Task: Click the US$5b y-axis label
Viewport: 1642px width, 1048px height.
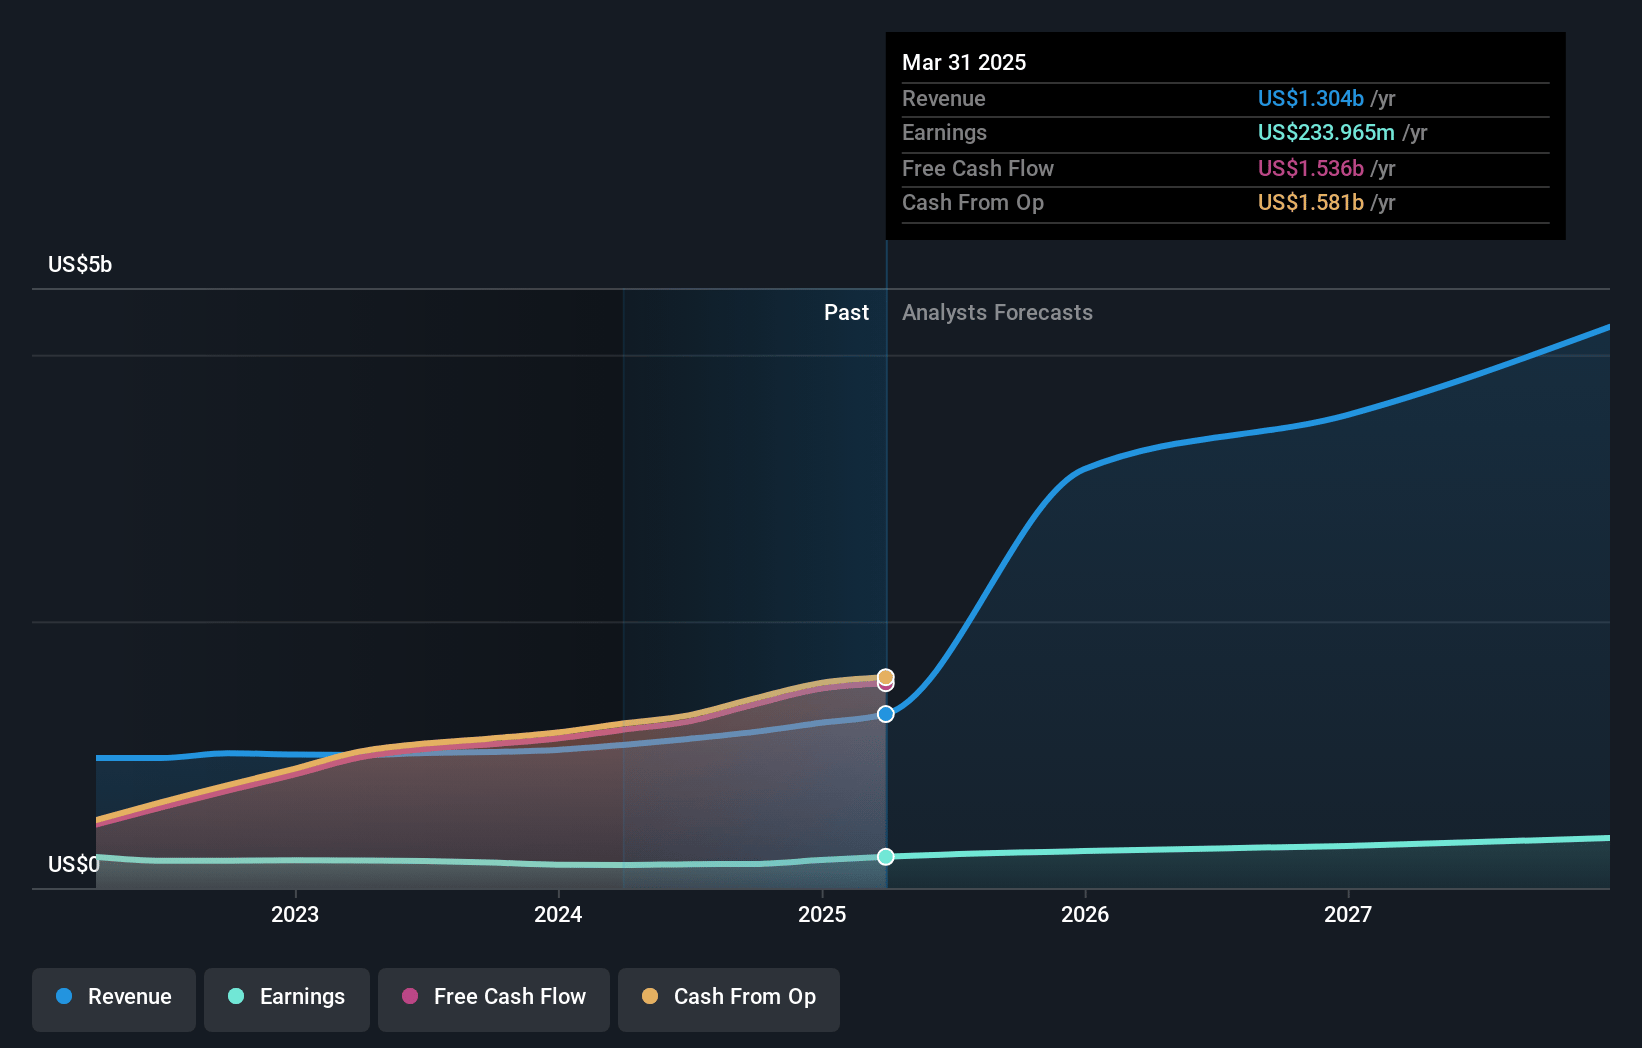Action: pyautogui.click(x=80, y=265)
